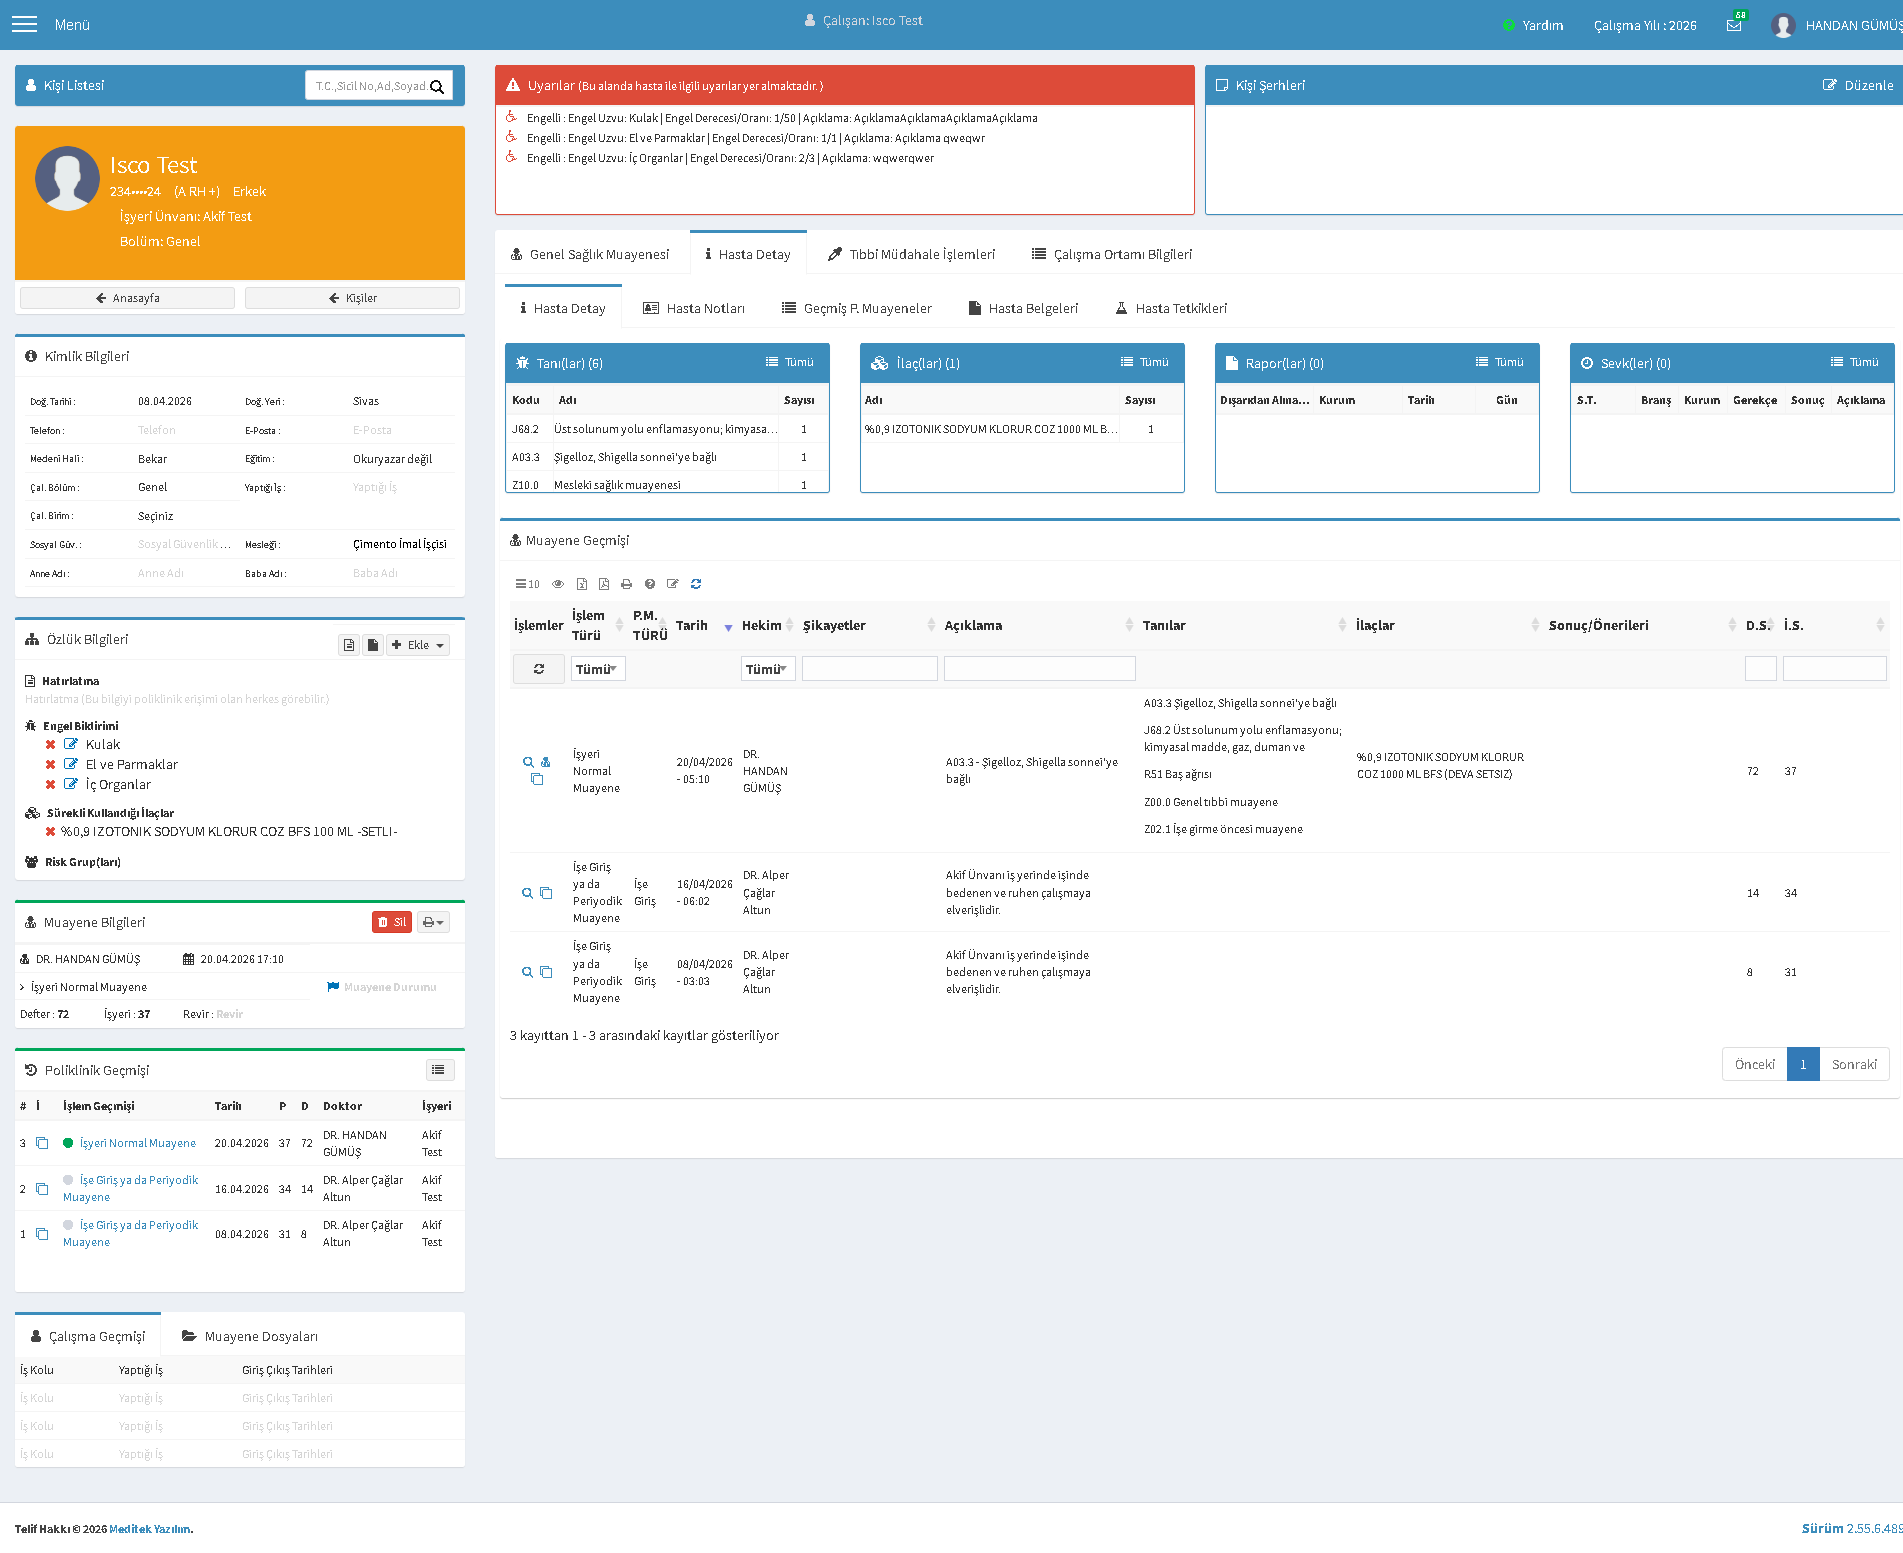Open the İşyeri Normal Muayene link
The image size is (1903, 1553).
tap(138, 1143)
